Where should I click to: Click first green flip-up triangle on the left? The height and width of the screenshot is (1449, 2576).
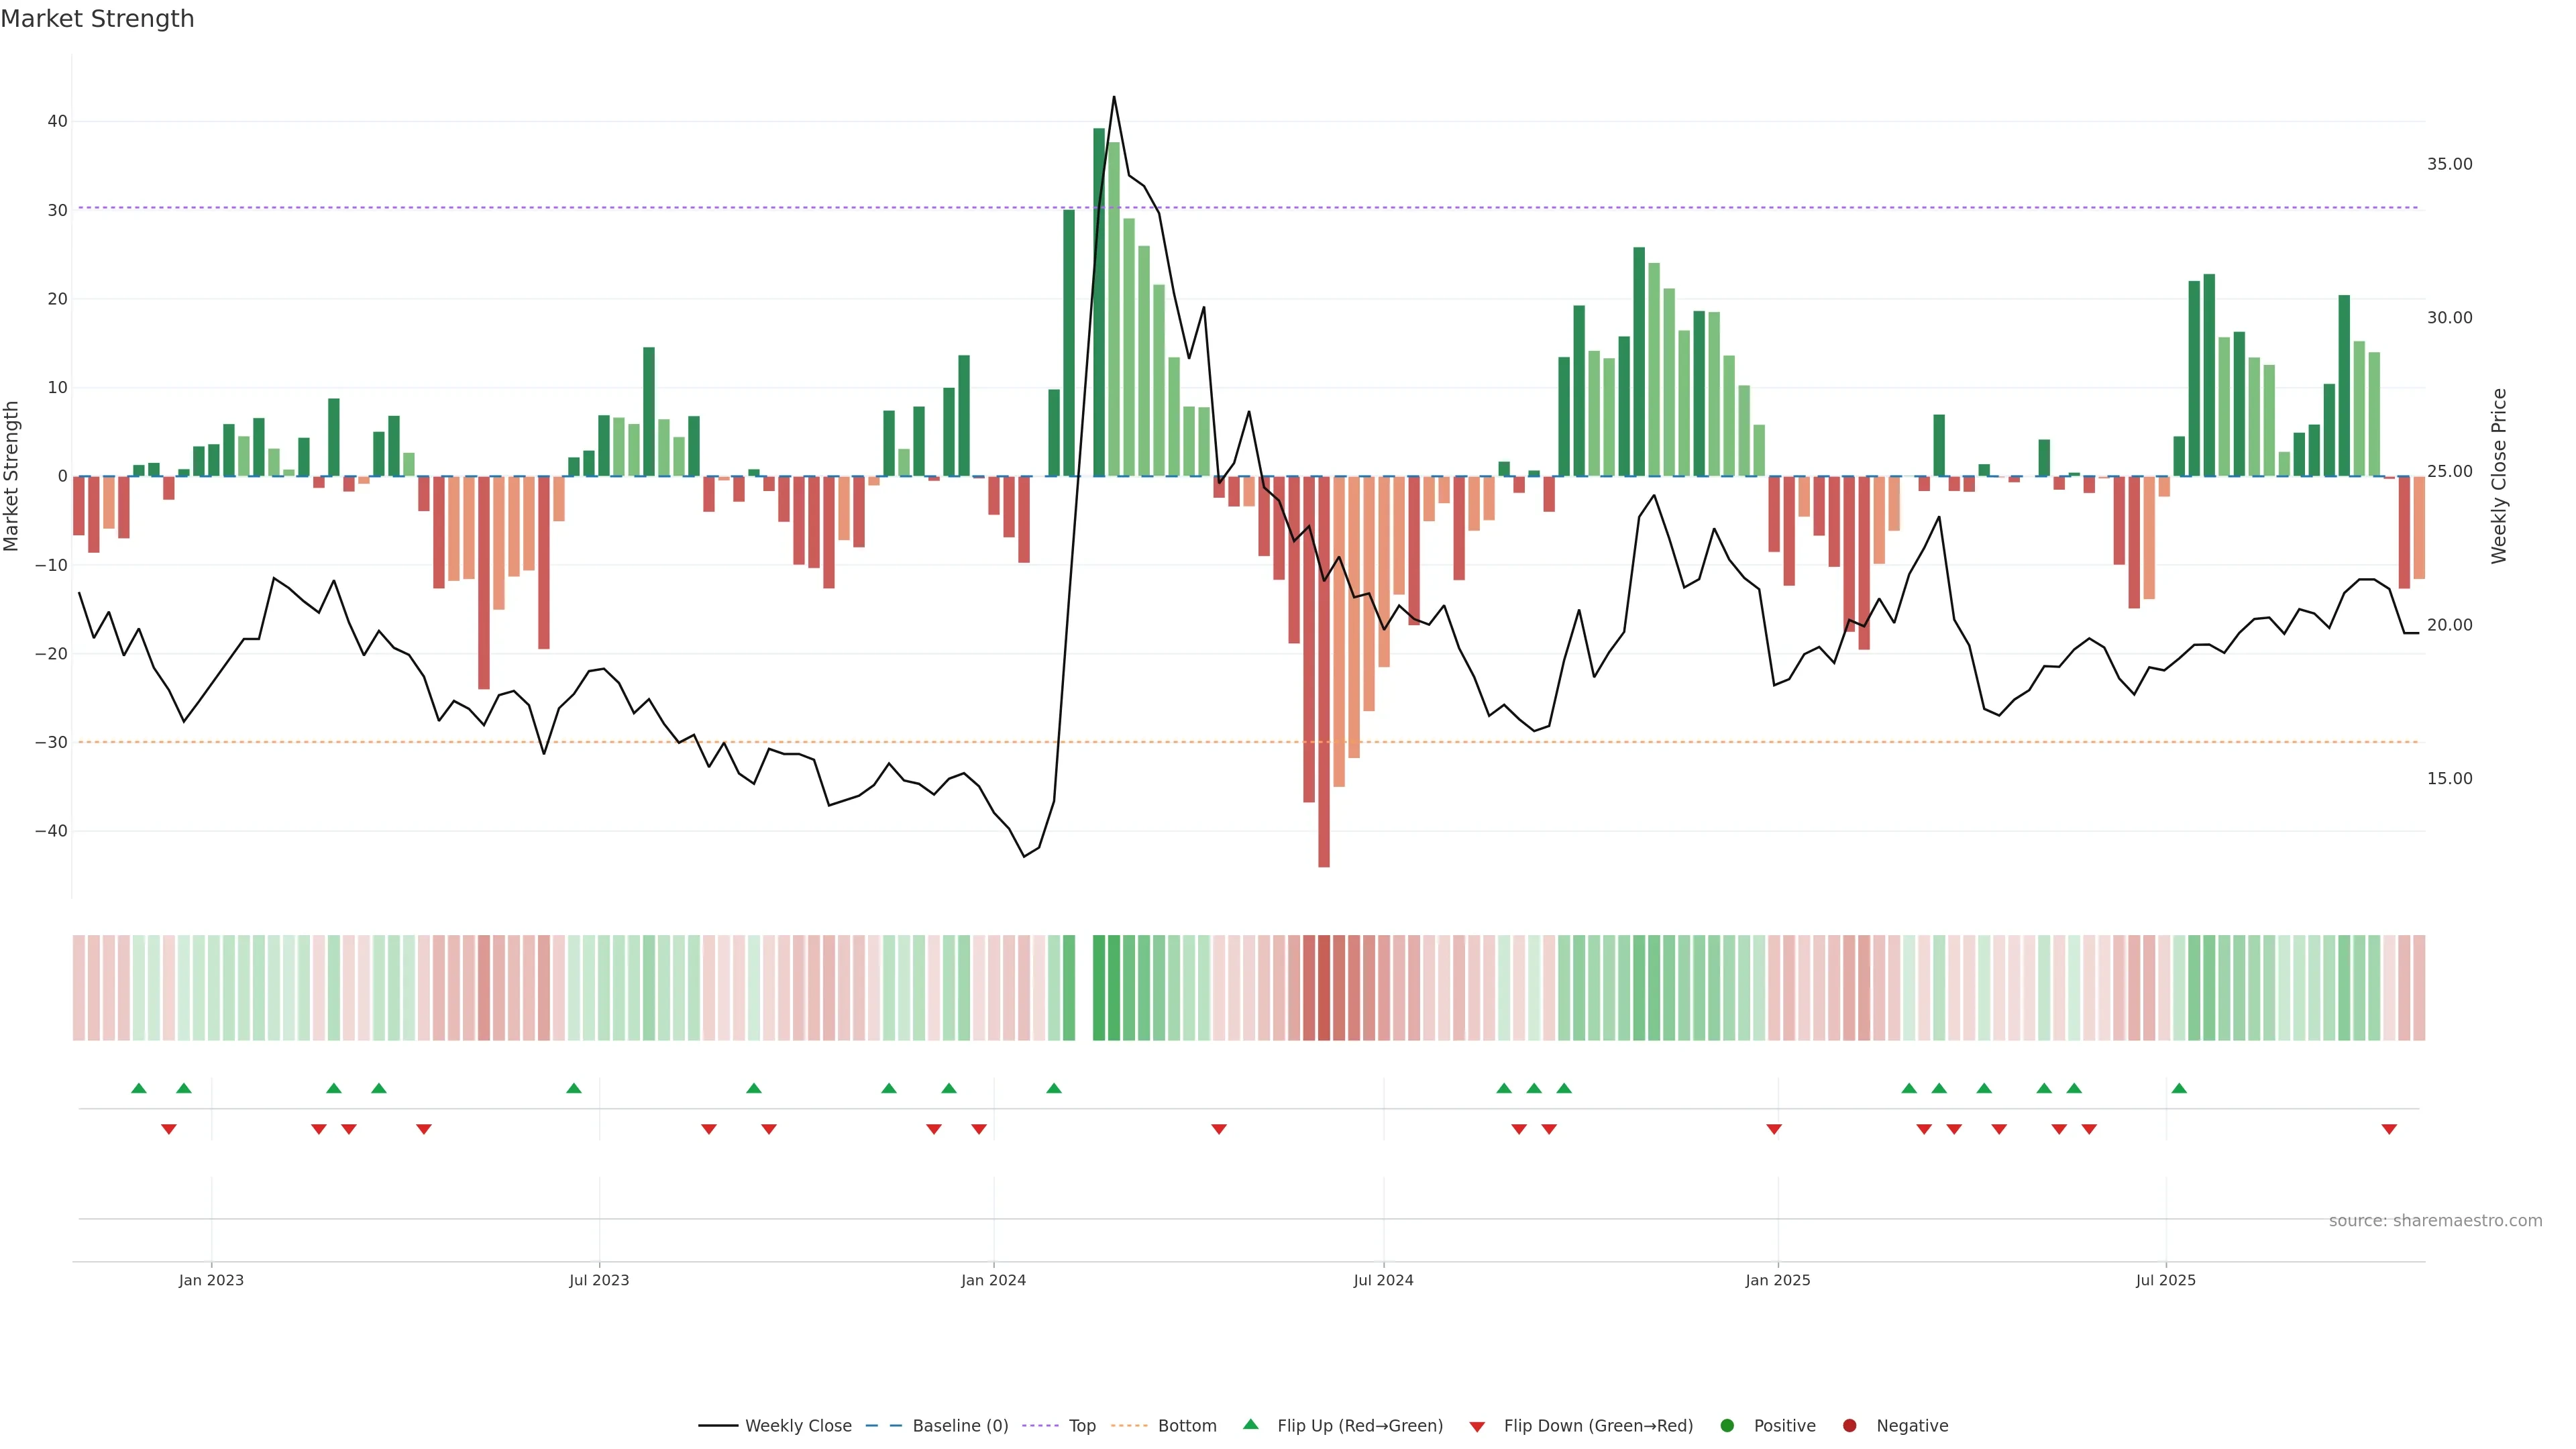[139, 1088]
